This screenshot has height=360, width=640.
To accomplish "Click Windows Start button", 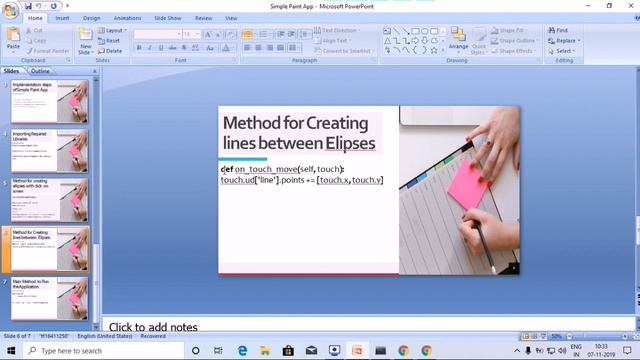I will point(11,351).
